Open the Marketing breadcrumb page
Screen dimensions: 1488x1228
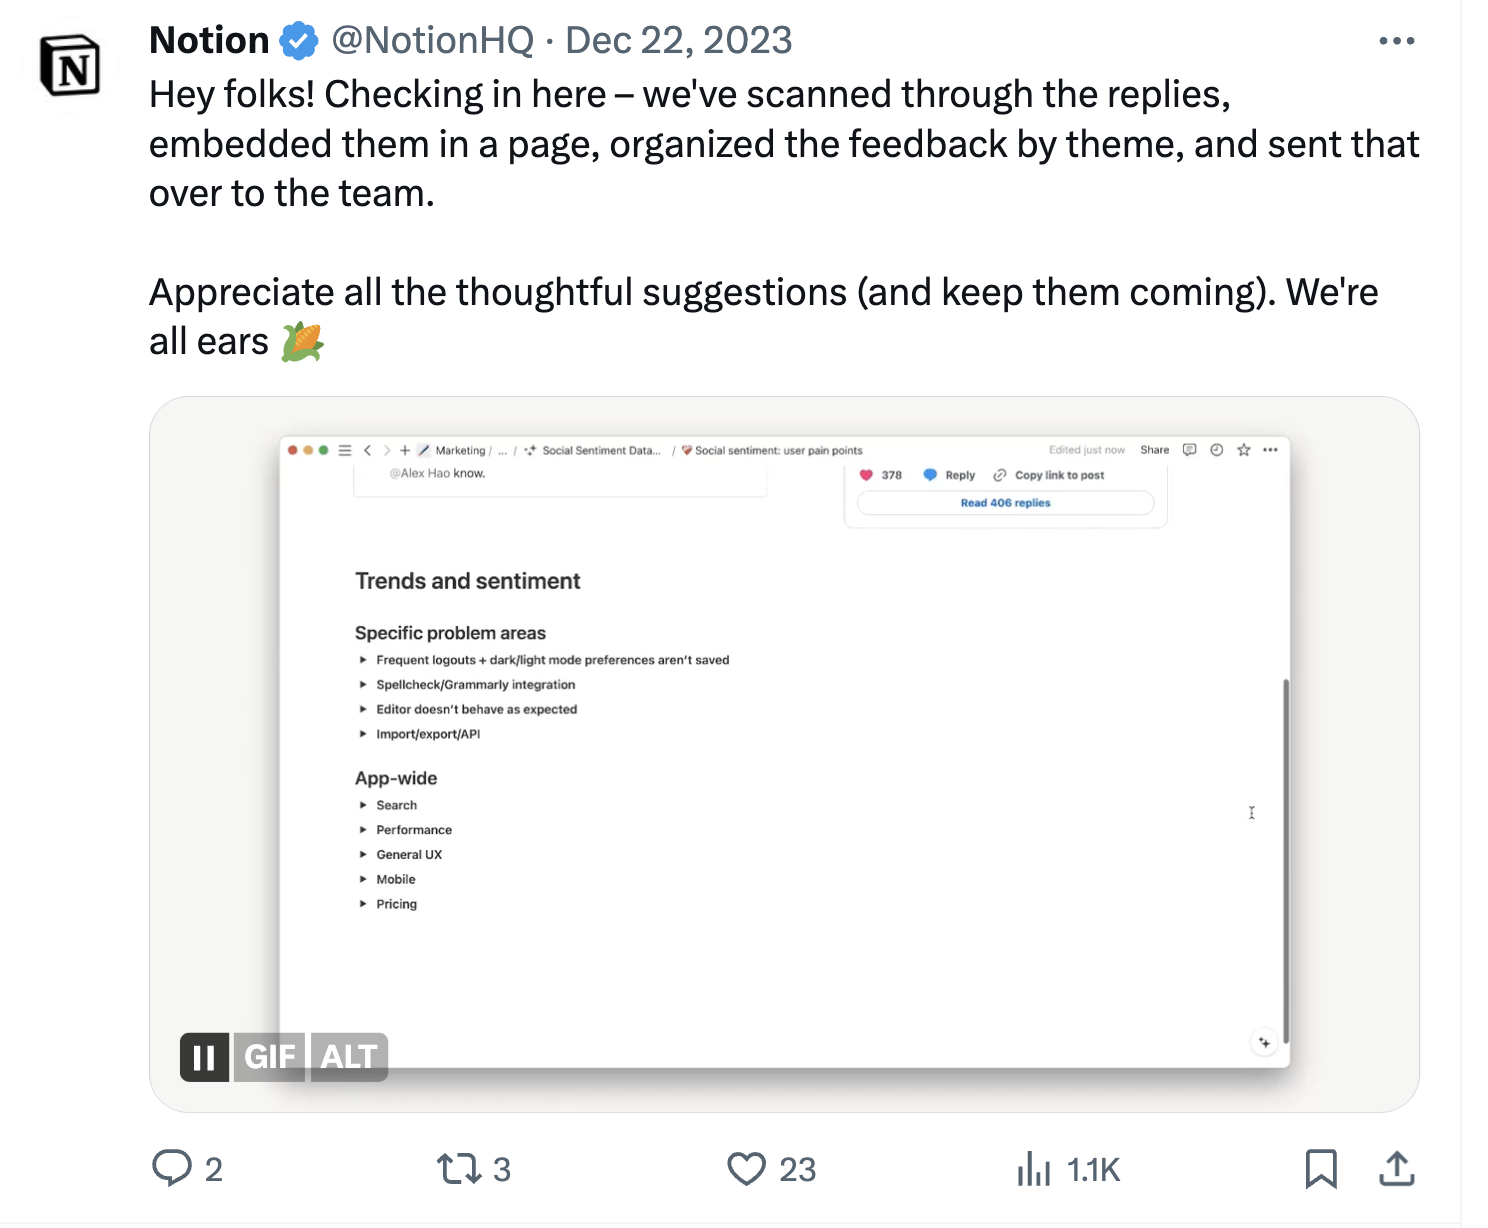point(460,450)
